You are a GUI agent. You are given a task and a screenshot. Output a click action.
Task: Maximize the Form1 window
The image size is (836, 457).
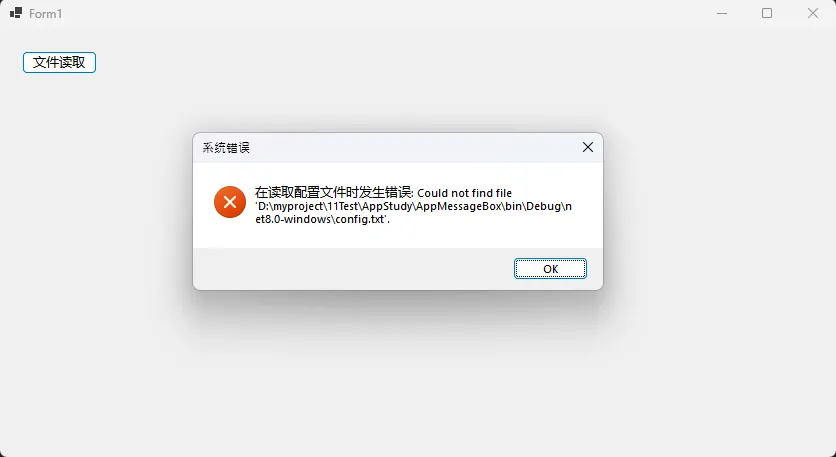pyautogui.click(x=767, y=13)
